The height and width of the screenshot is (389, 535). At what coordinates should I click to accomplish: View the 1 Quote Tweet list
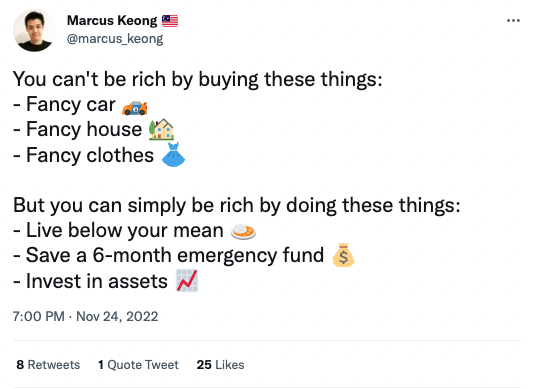pyautogui.click(x=138, y=365)
